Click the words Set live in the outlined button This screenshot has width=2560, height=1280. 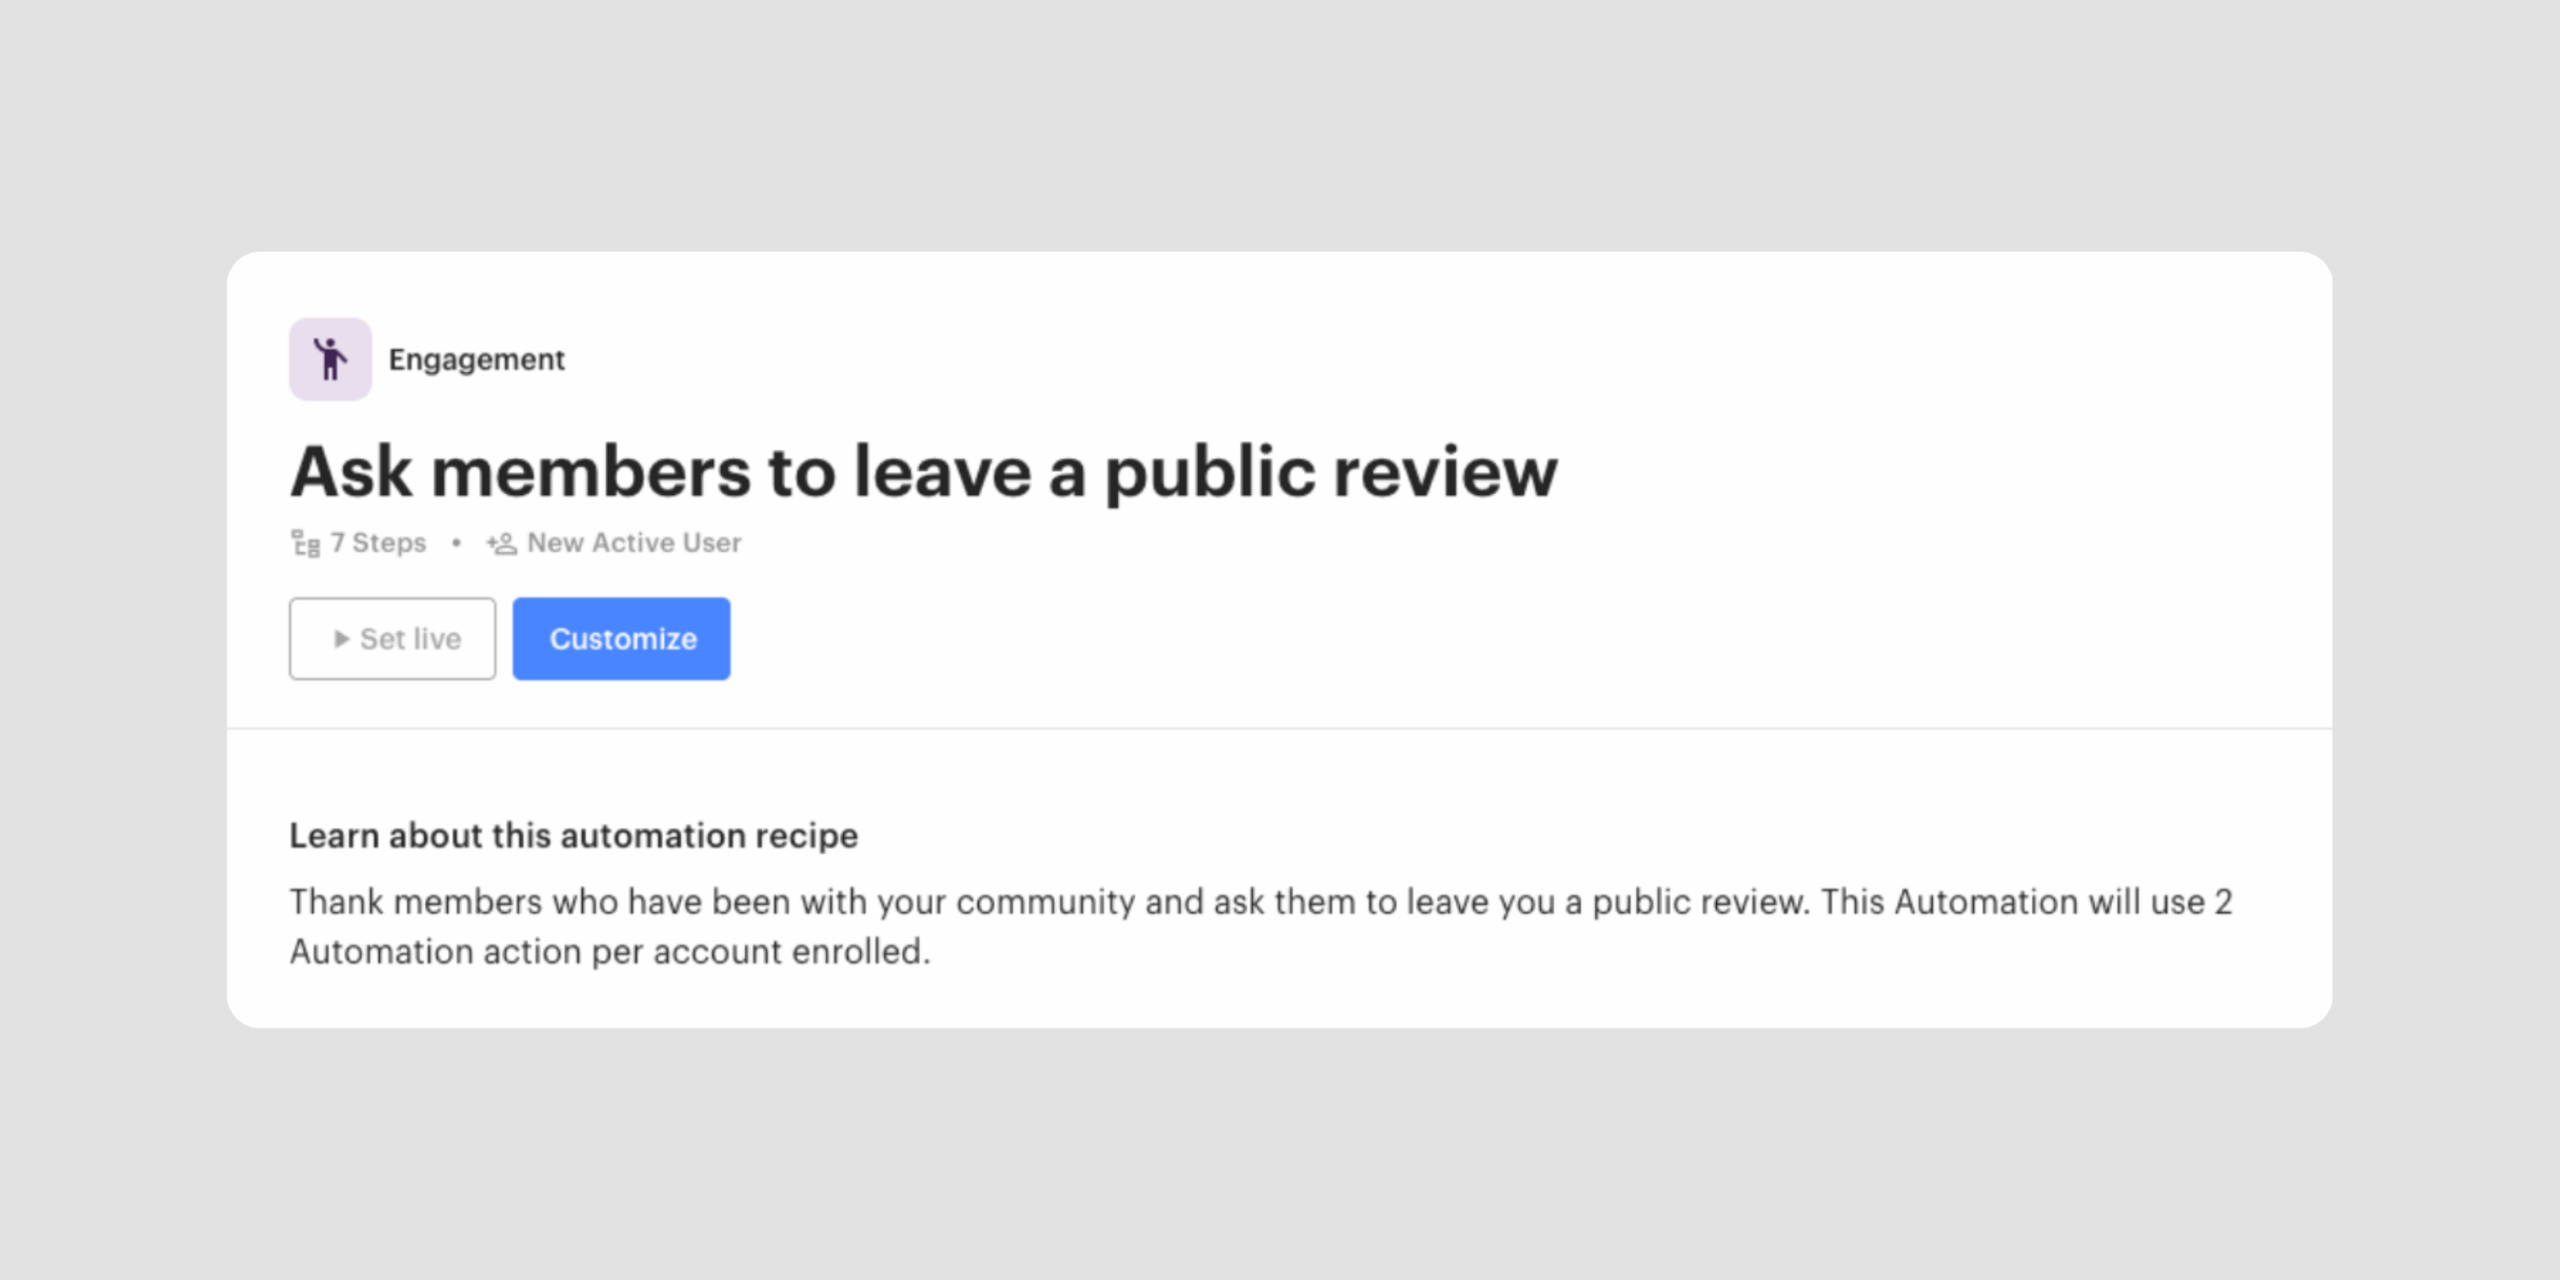[410, 639]
